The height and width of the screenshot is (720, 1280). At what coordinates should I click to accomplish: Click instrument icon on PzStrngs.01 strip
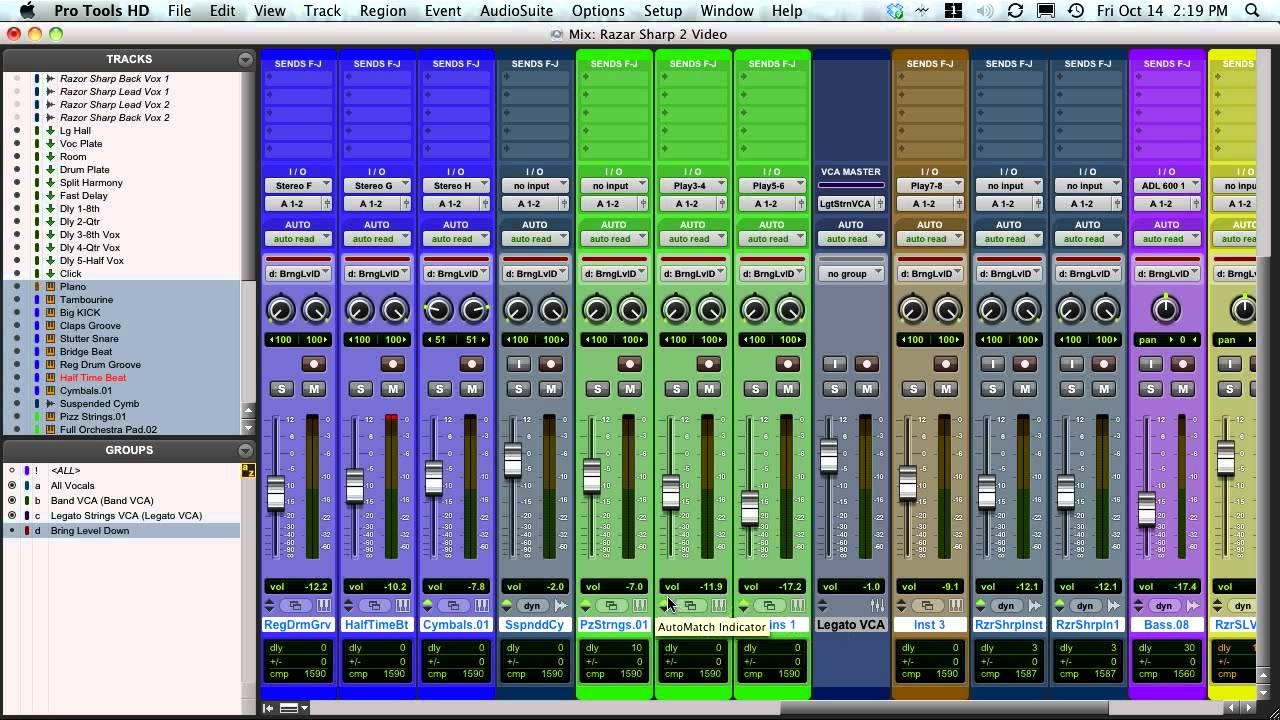pyautogui.click(x=639, y=606)
